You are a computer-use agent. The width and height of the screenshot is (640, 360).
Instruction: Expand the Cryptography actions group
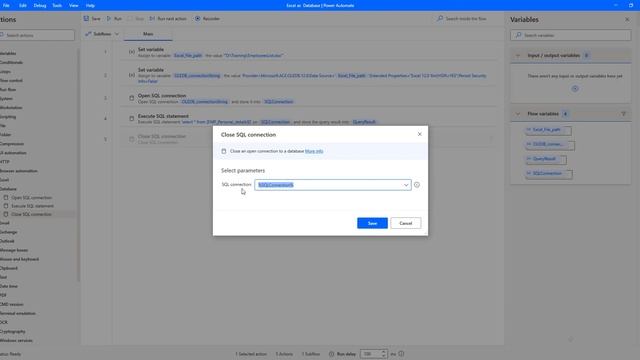(x=13, y=331)
